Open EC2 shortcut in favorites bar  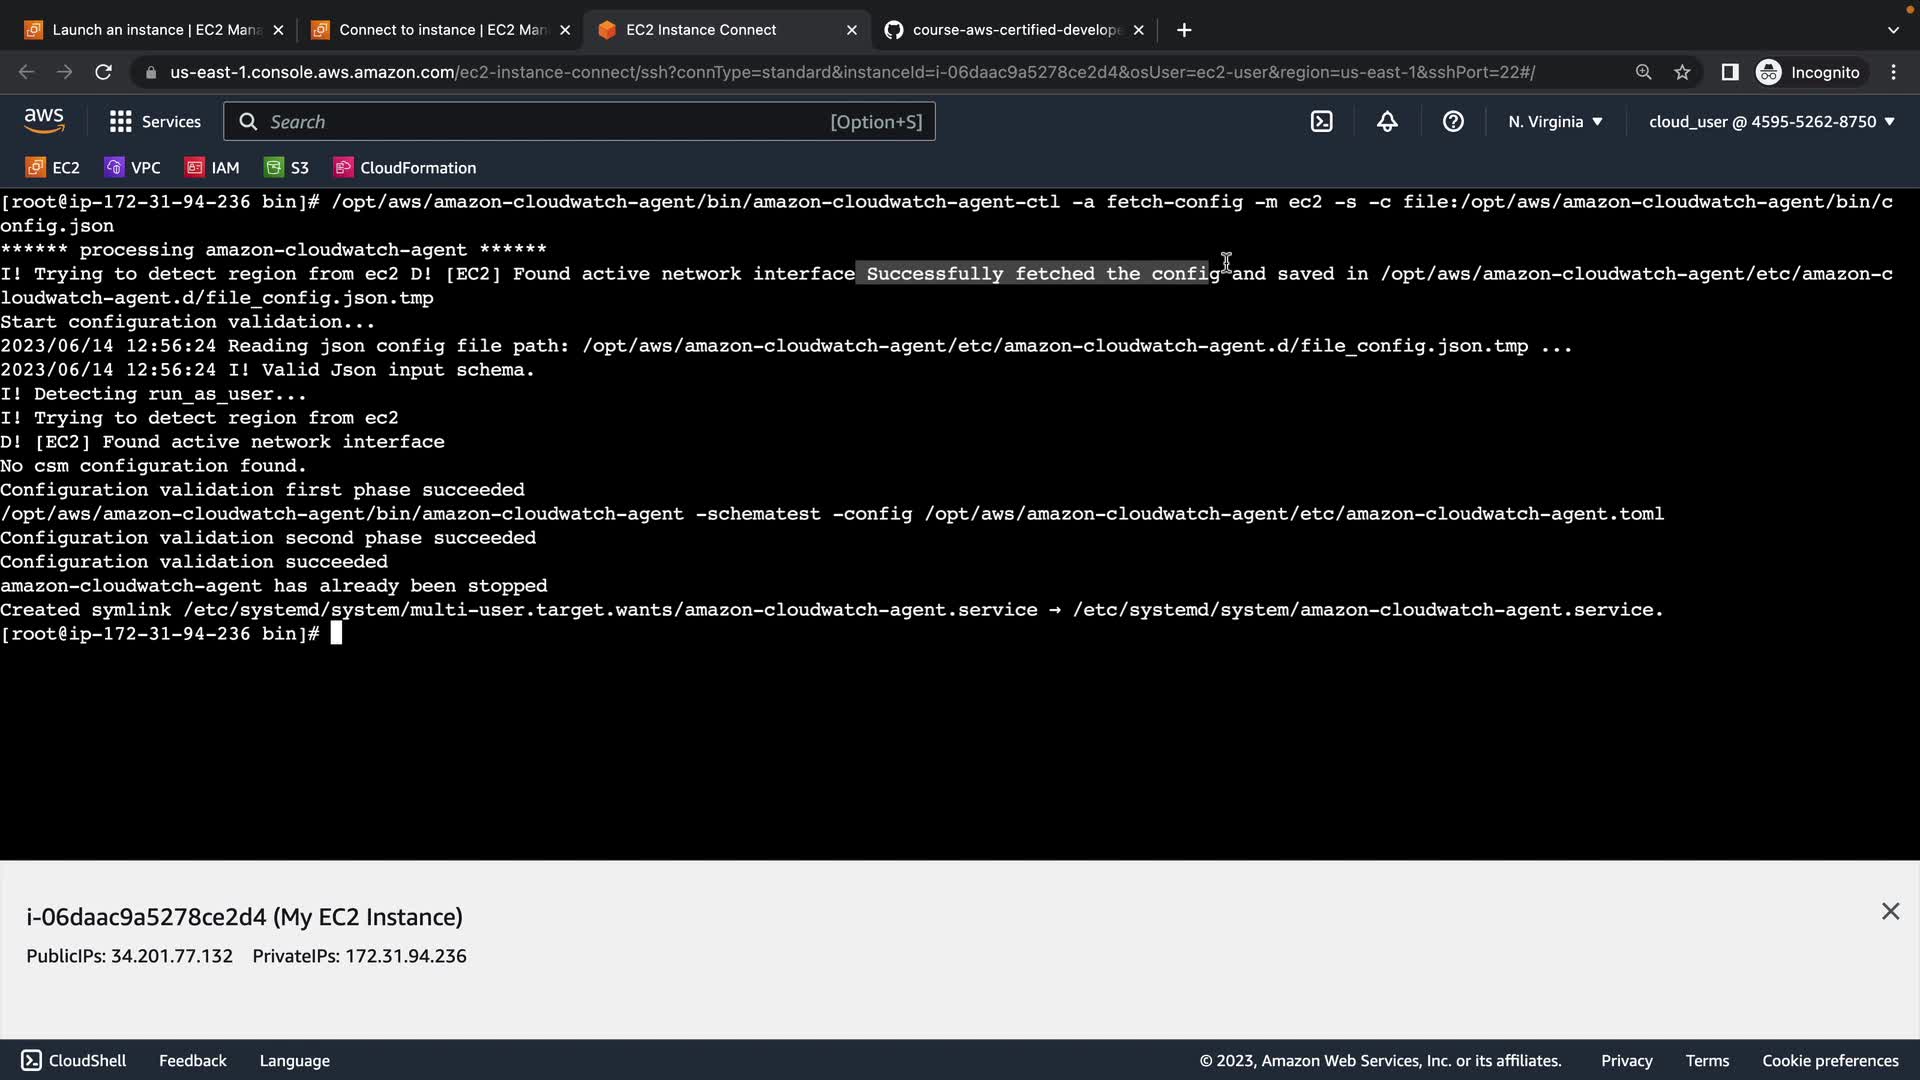point(53,168)
